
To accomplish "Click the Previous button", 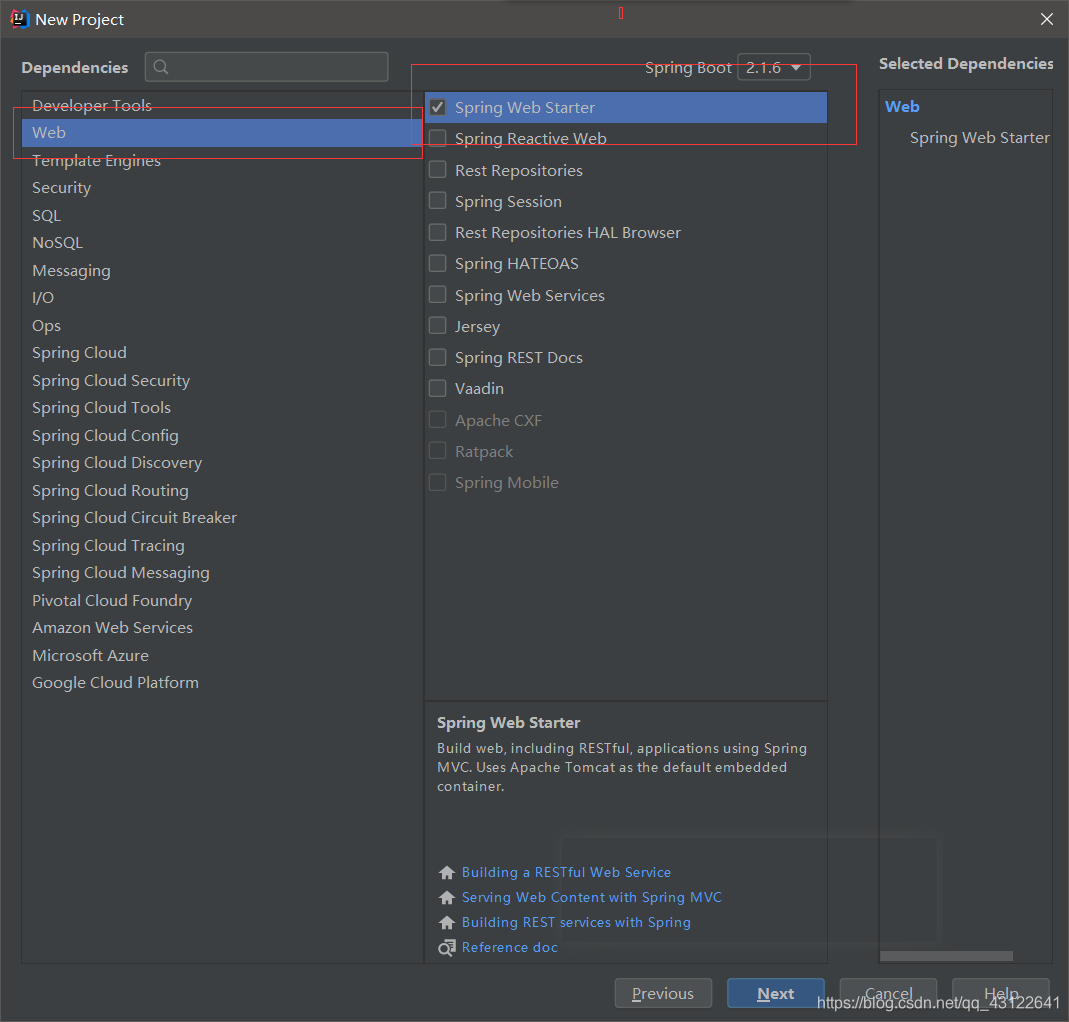I will tap(663, 993).
